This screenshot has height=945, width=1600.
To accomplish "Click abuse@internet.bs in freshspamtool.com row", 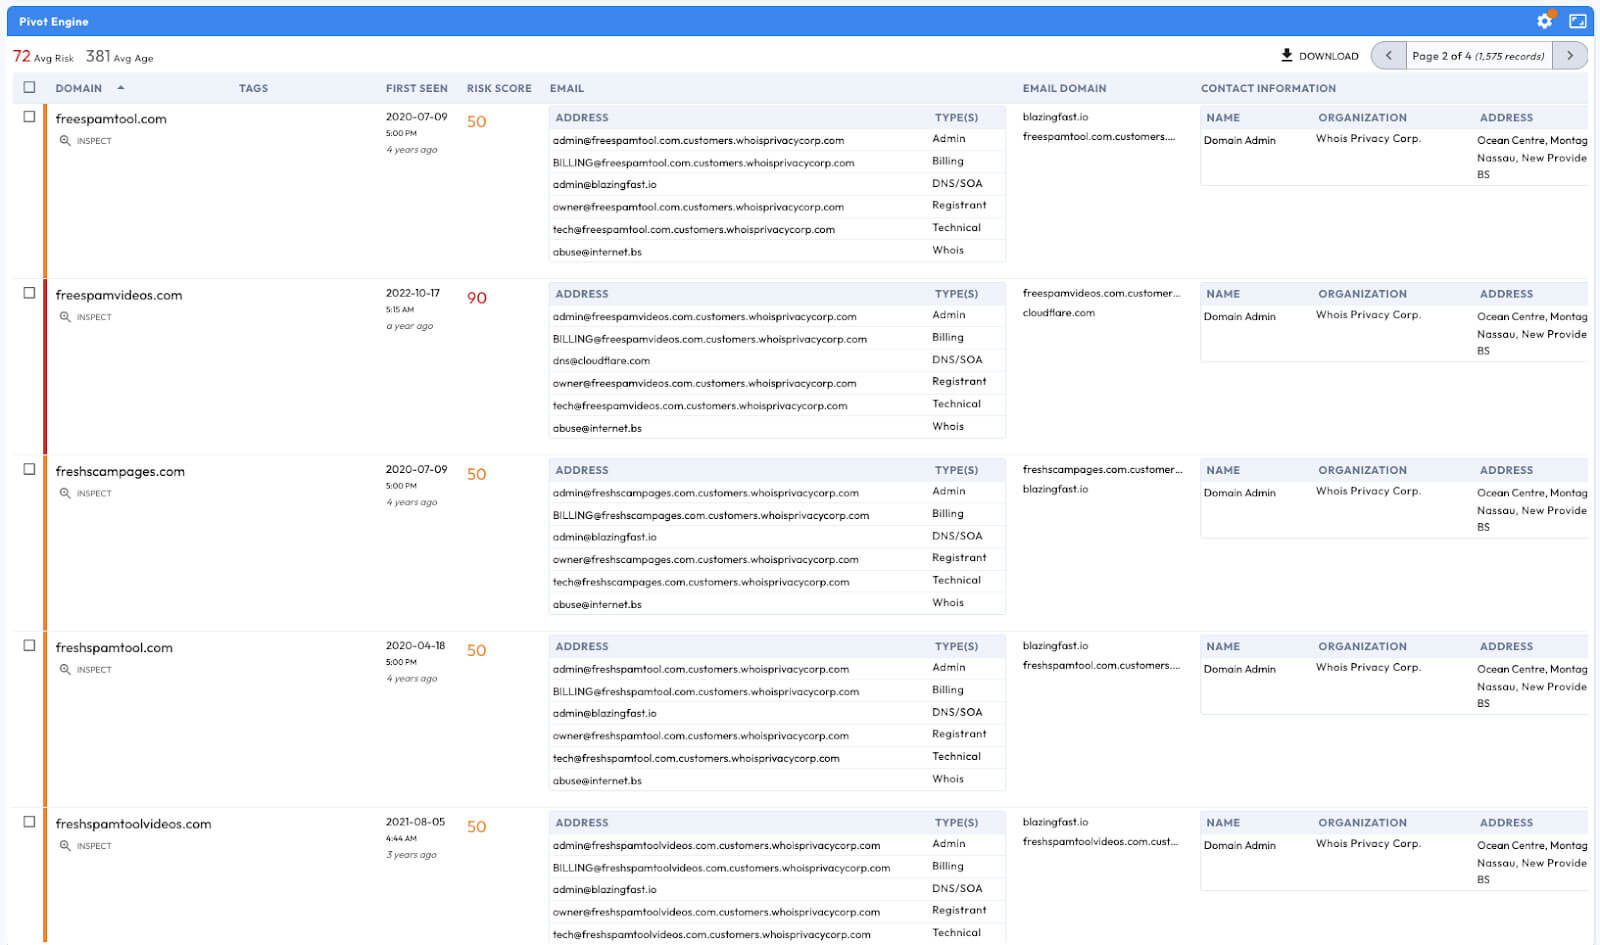I will click(x=597, y=781).
